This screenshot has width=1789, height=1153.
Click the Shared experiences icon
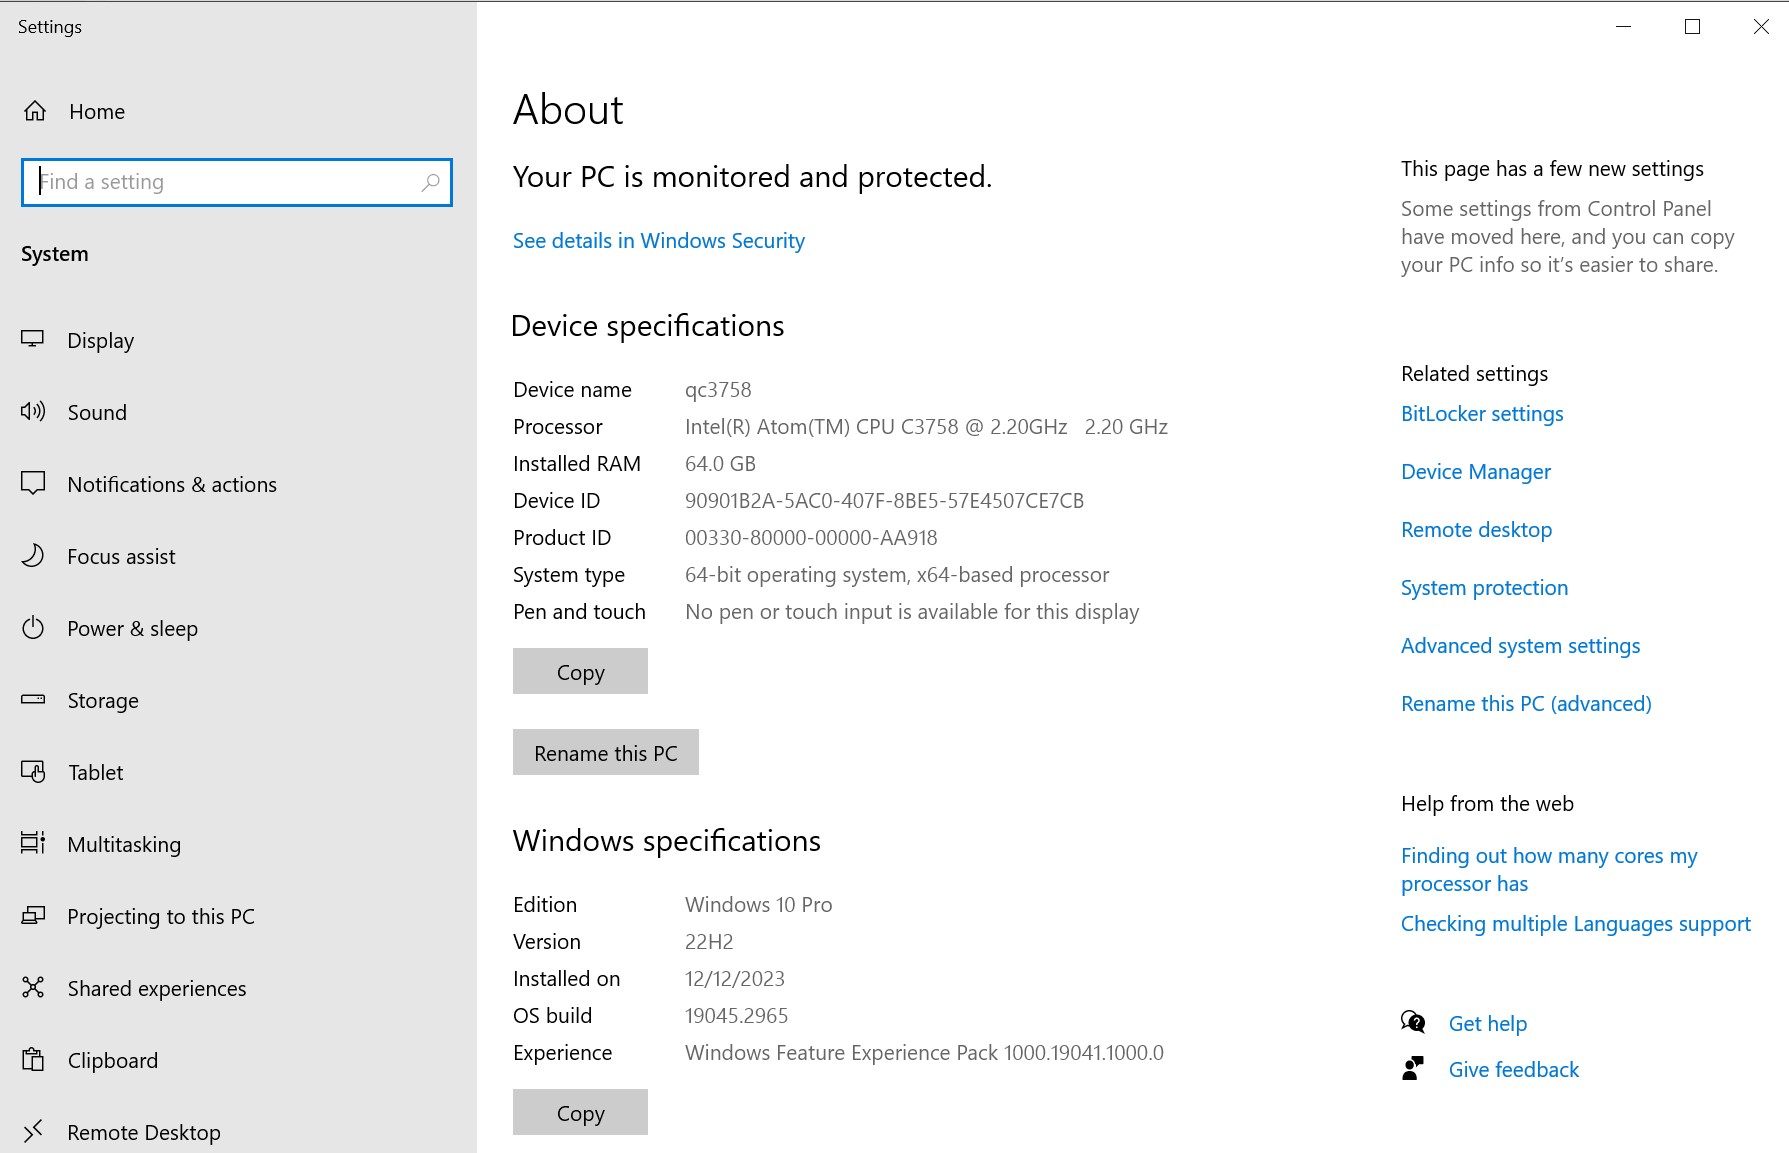pyautogui.click(x=33, y=988)
